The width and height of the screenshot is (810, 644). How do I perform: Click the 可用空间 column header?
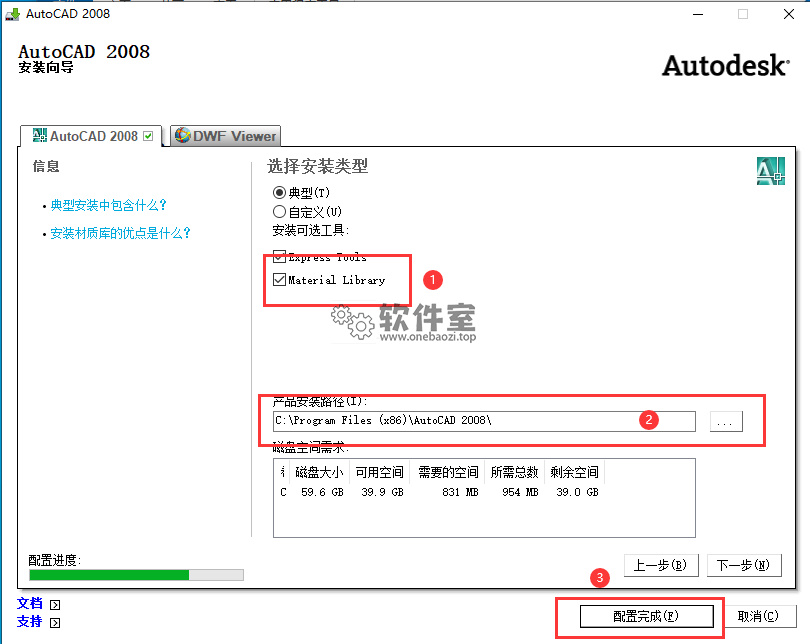[380, 472]
